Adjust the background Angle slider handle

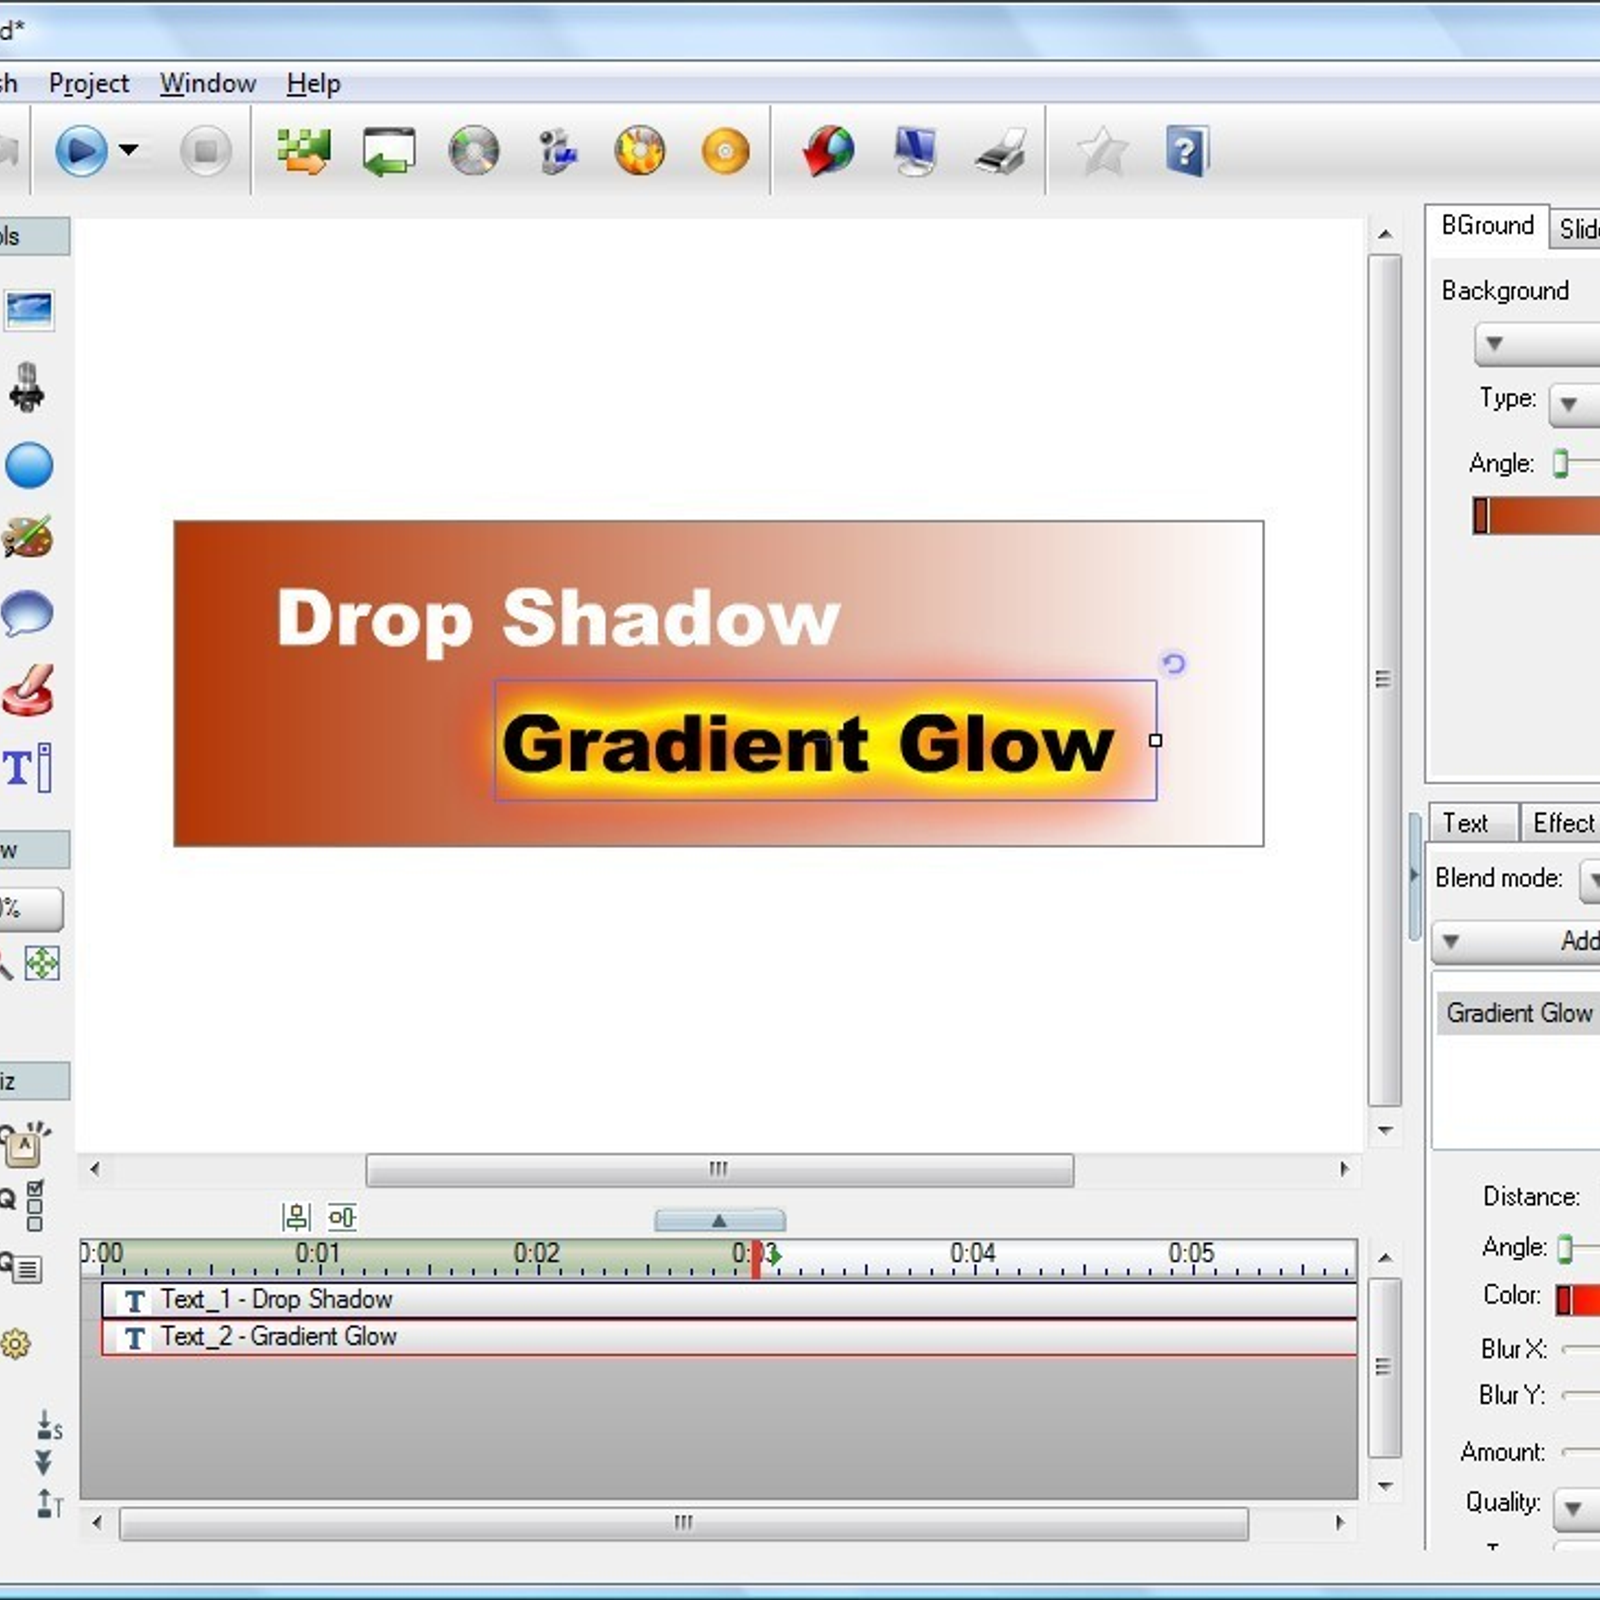click(x=1560, y=463)
